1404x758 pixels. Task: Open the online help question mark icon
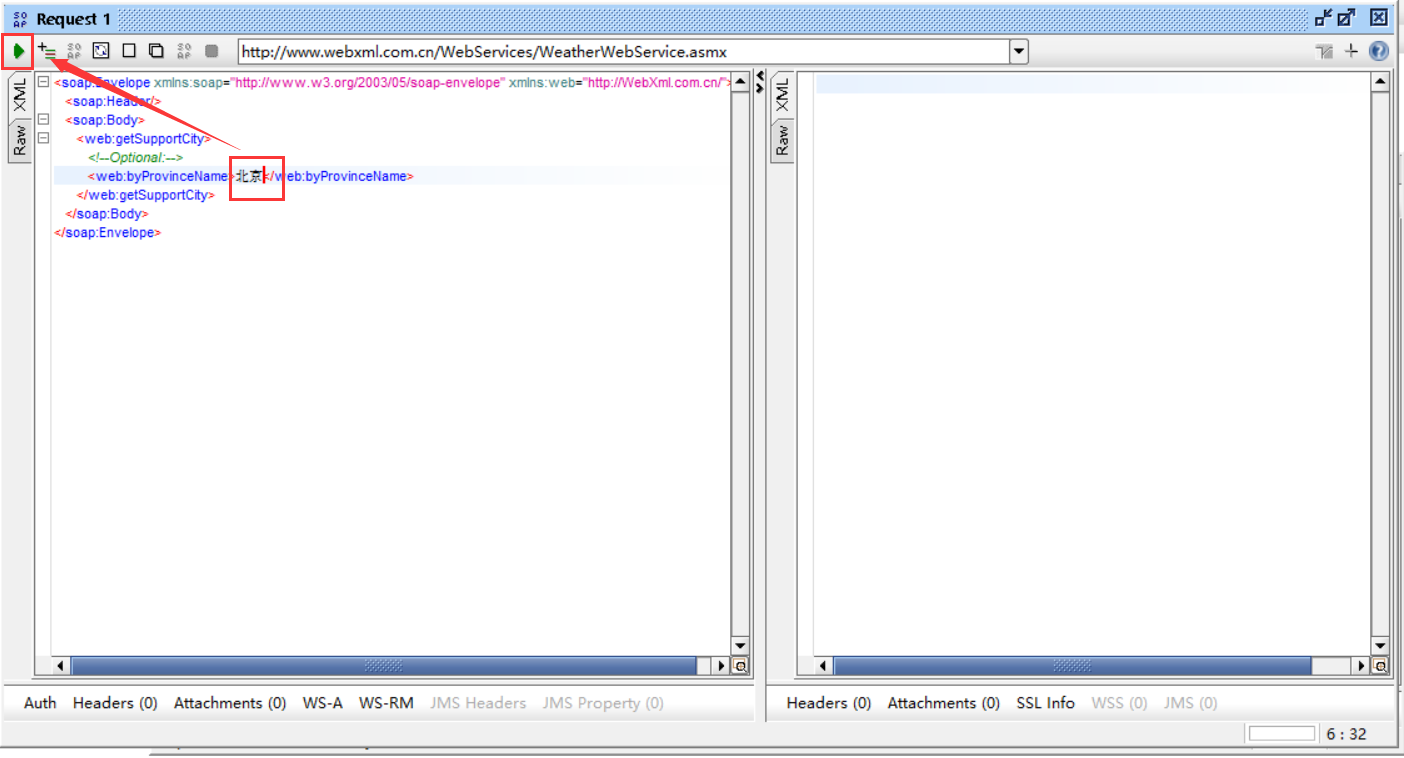[x=1379, y=51]
